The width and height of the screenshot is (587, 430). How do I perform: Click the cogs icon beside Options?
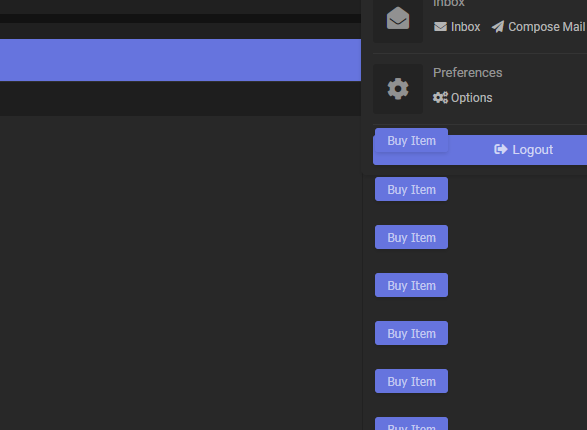coord(440,98)
